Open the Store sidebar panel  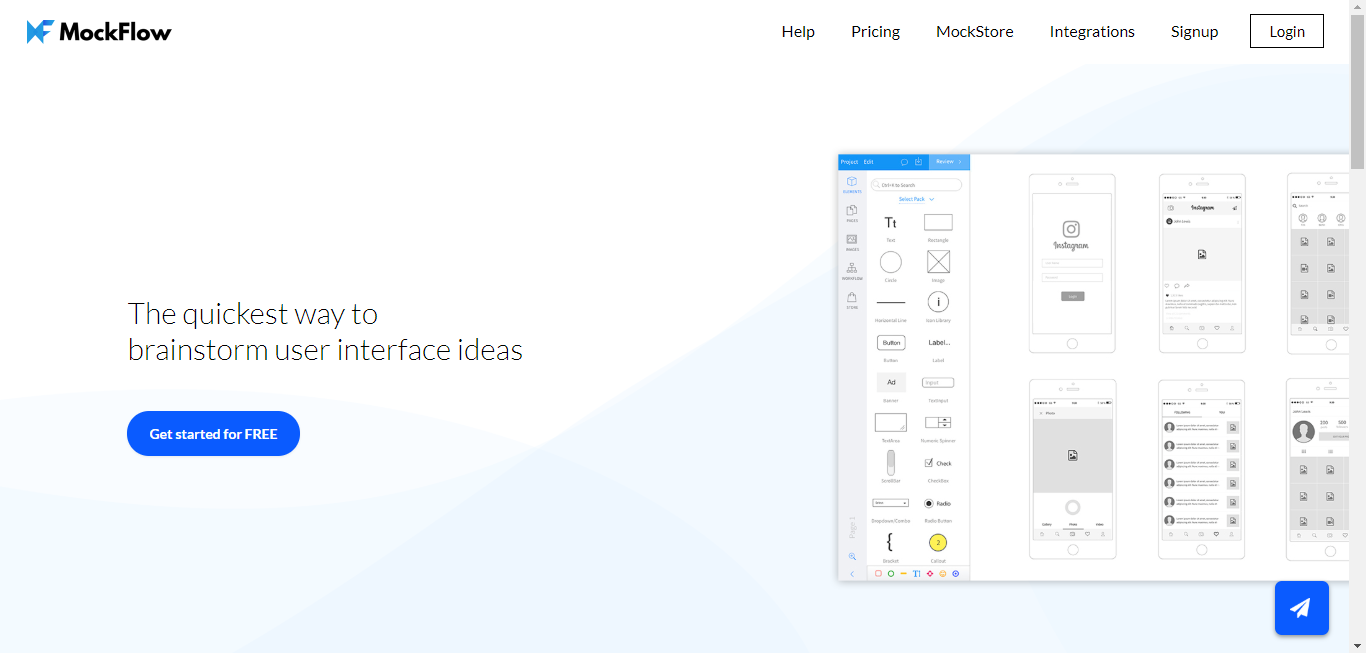(852, 300)
